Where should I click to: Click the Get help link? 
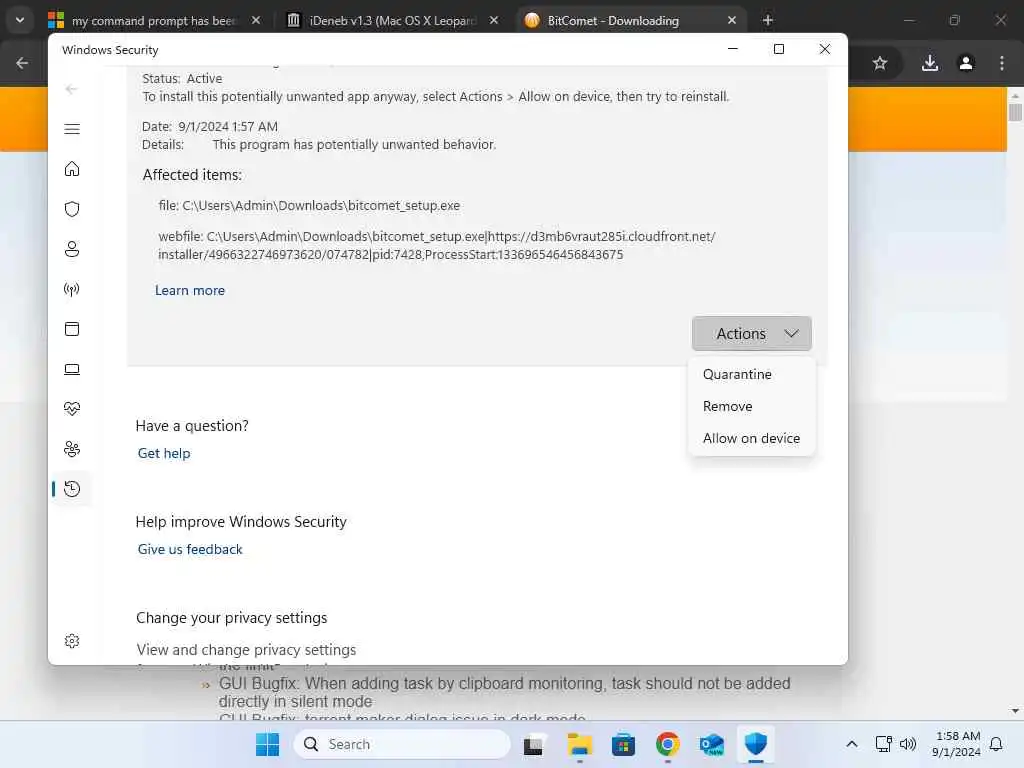164,453
